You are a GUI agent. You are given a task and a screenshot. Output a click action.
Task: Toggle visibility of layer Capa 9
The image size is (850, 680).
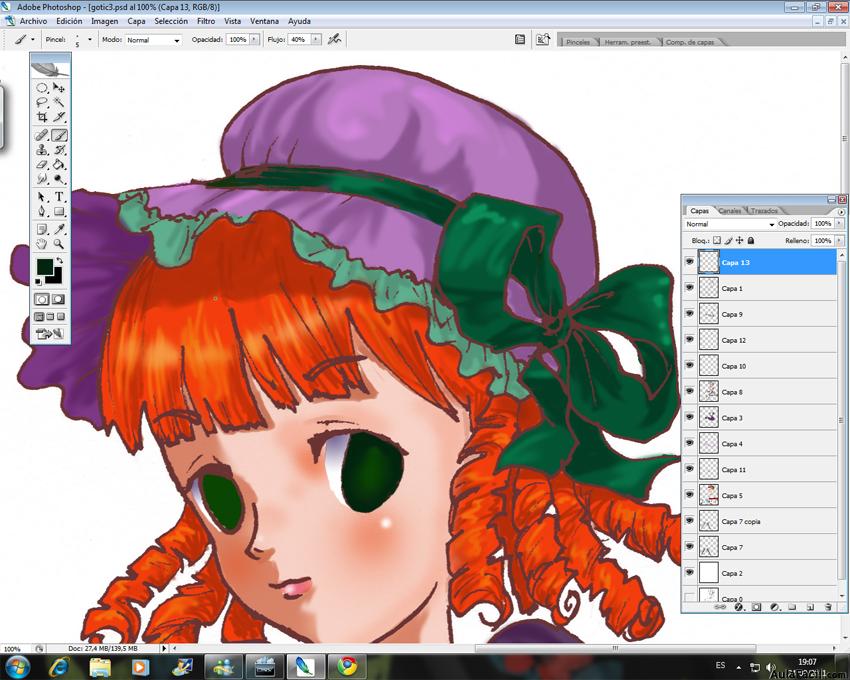click(690, 314)
